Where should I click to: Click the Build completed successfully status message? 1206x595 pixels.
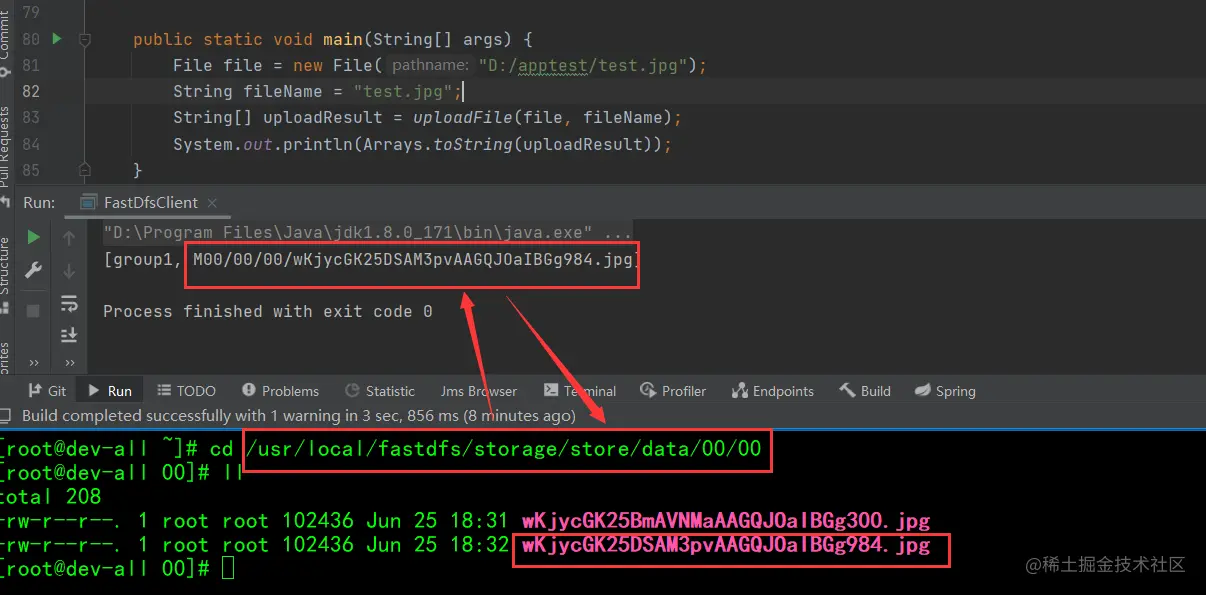299,415
